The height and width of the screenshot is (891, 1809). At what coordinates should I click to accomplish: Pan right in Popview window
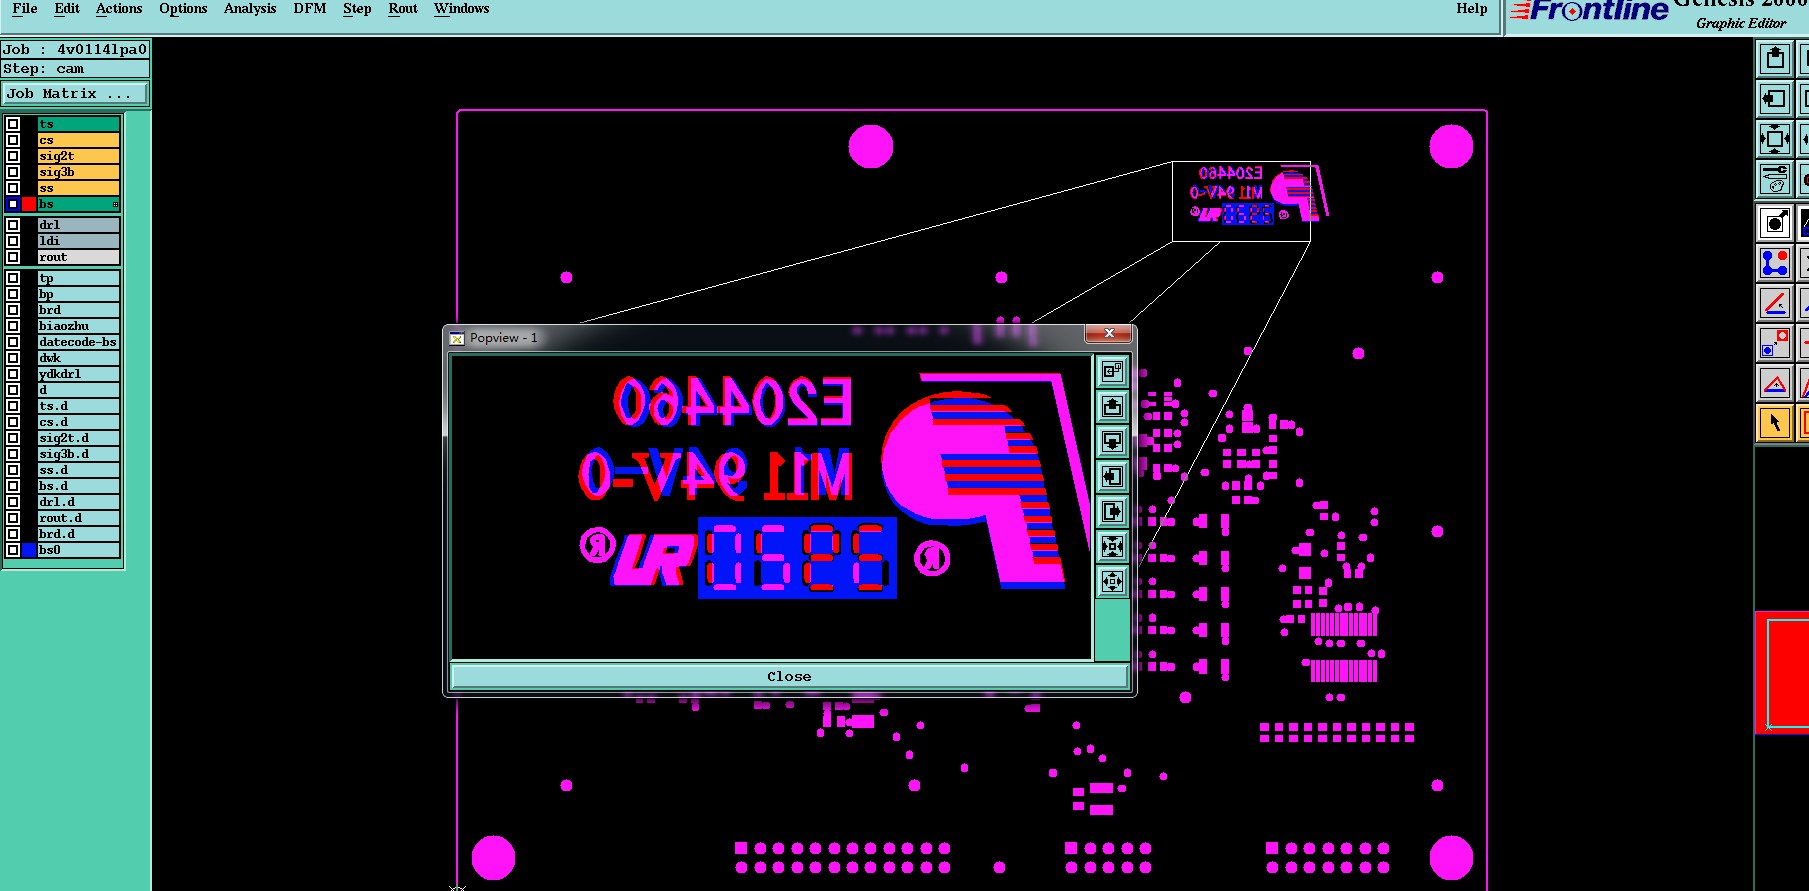tap(1112, 512)
